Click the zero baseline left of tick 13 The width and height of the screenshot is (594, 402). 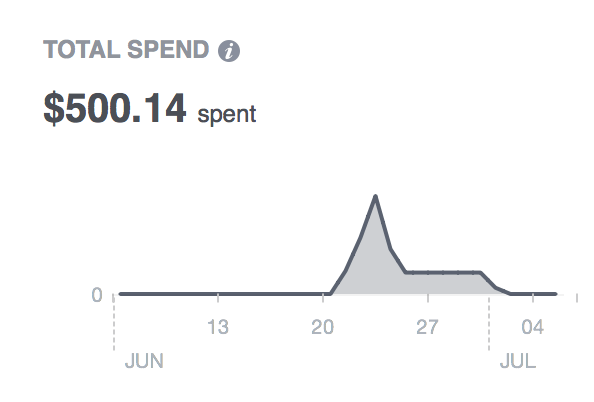pos(169,294)
